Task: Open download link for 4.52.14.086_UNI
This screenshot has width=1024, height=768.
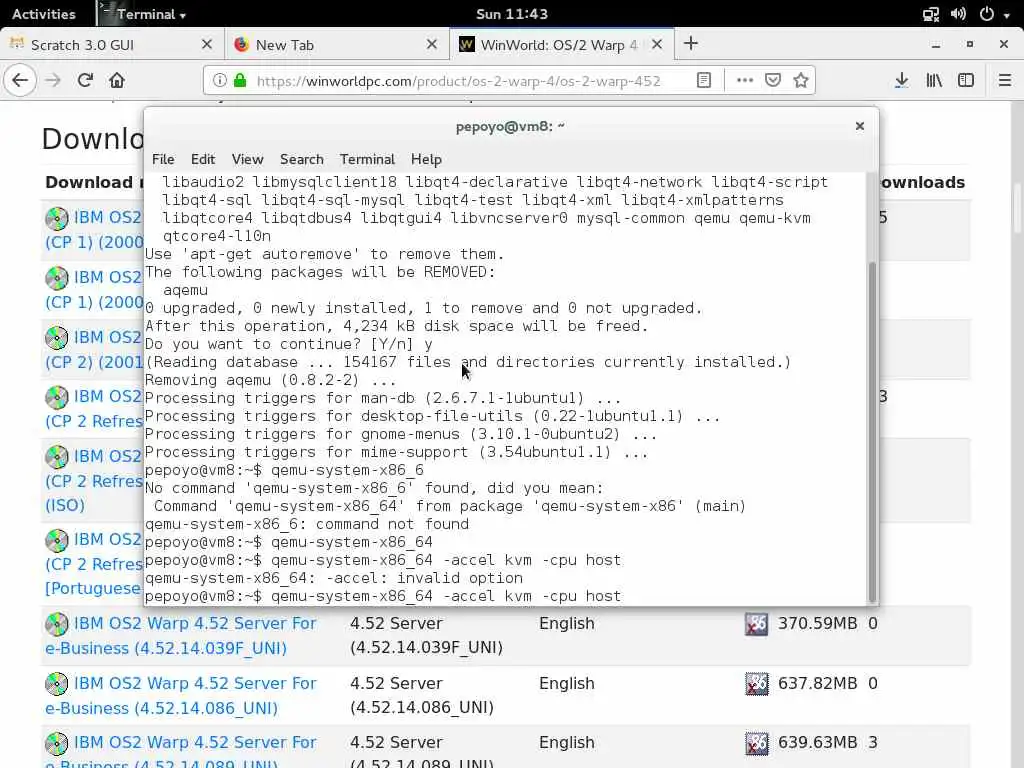Action: click(x=180, y=696)
